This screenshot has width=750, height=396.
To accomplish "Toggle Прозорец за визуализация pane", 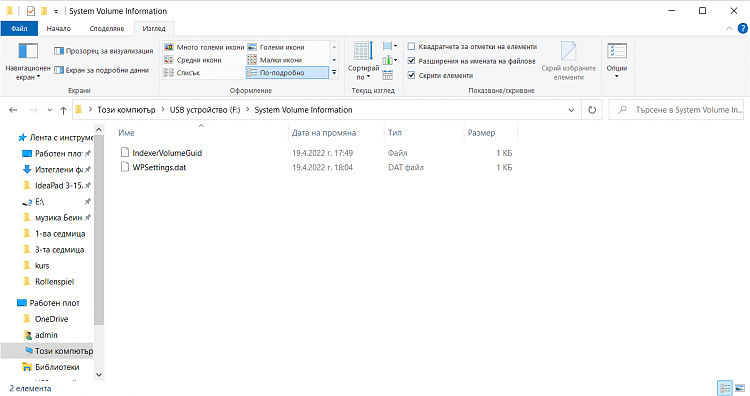I will click(x=104, y=51).
